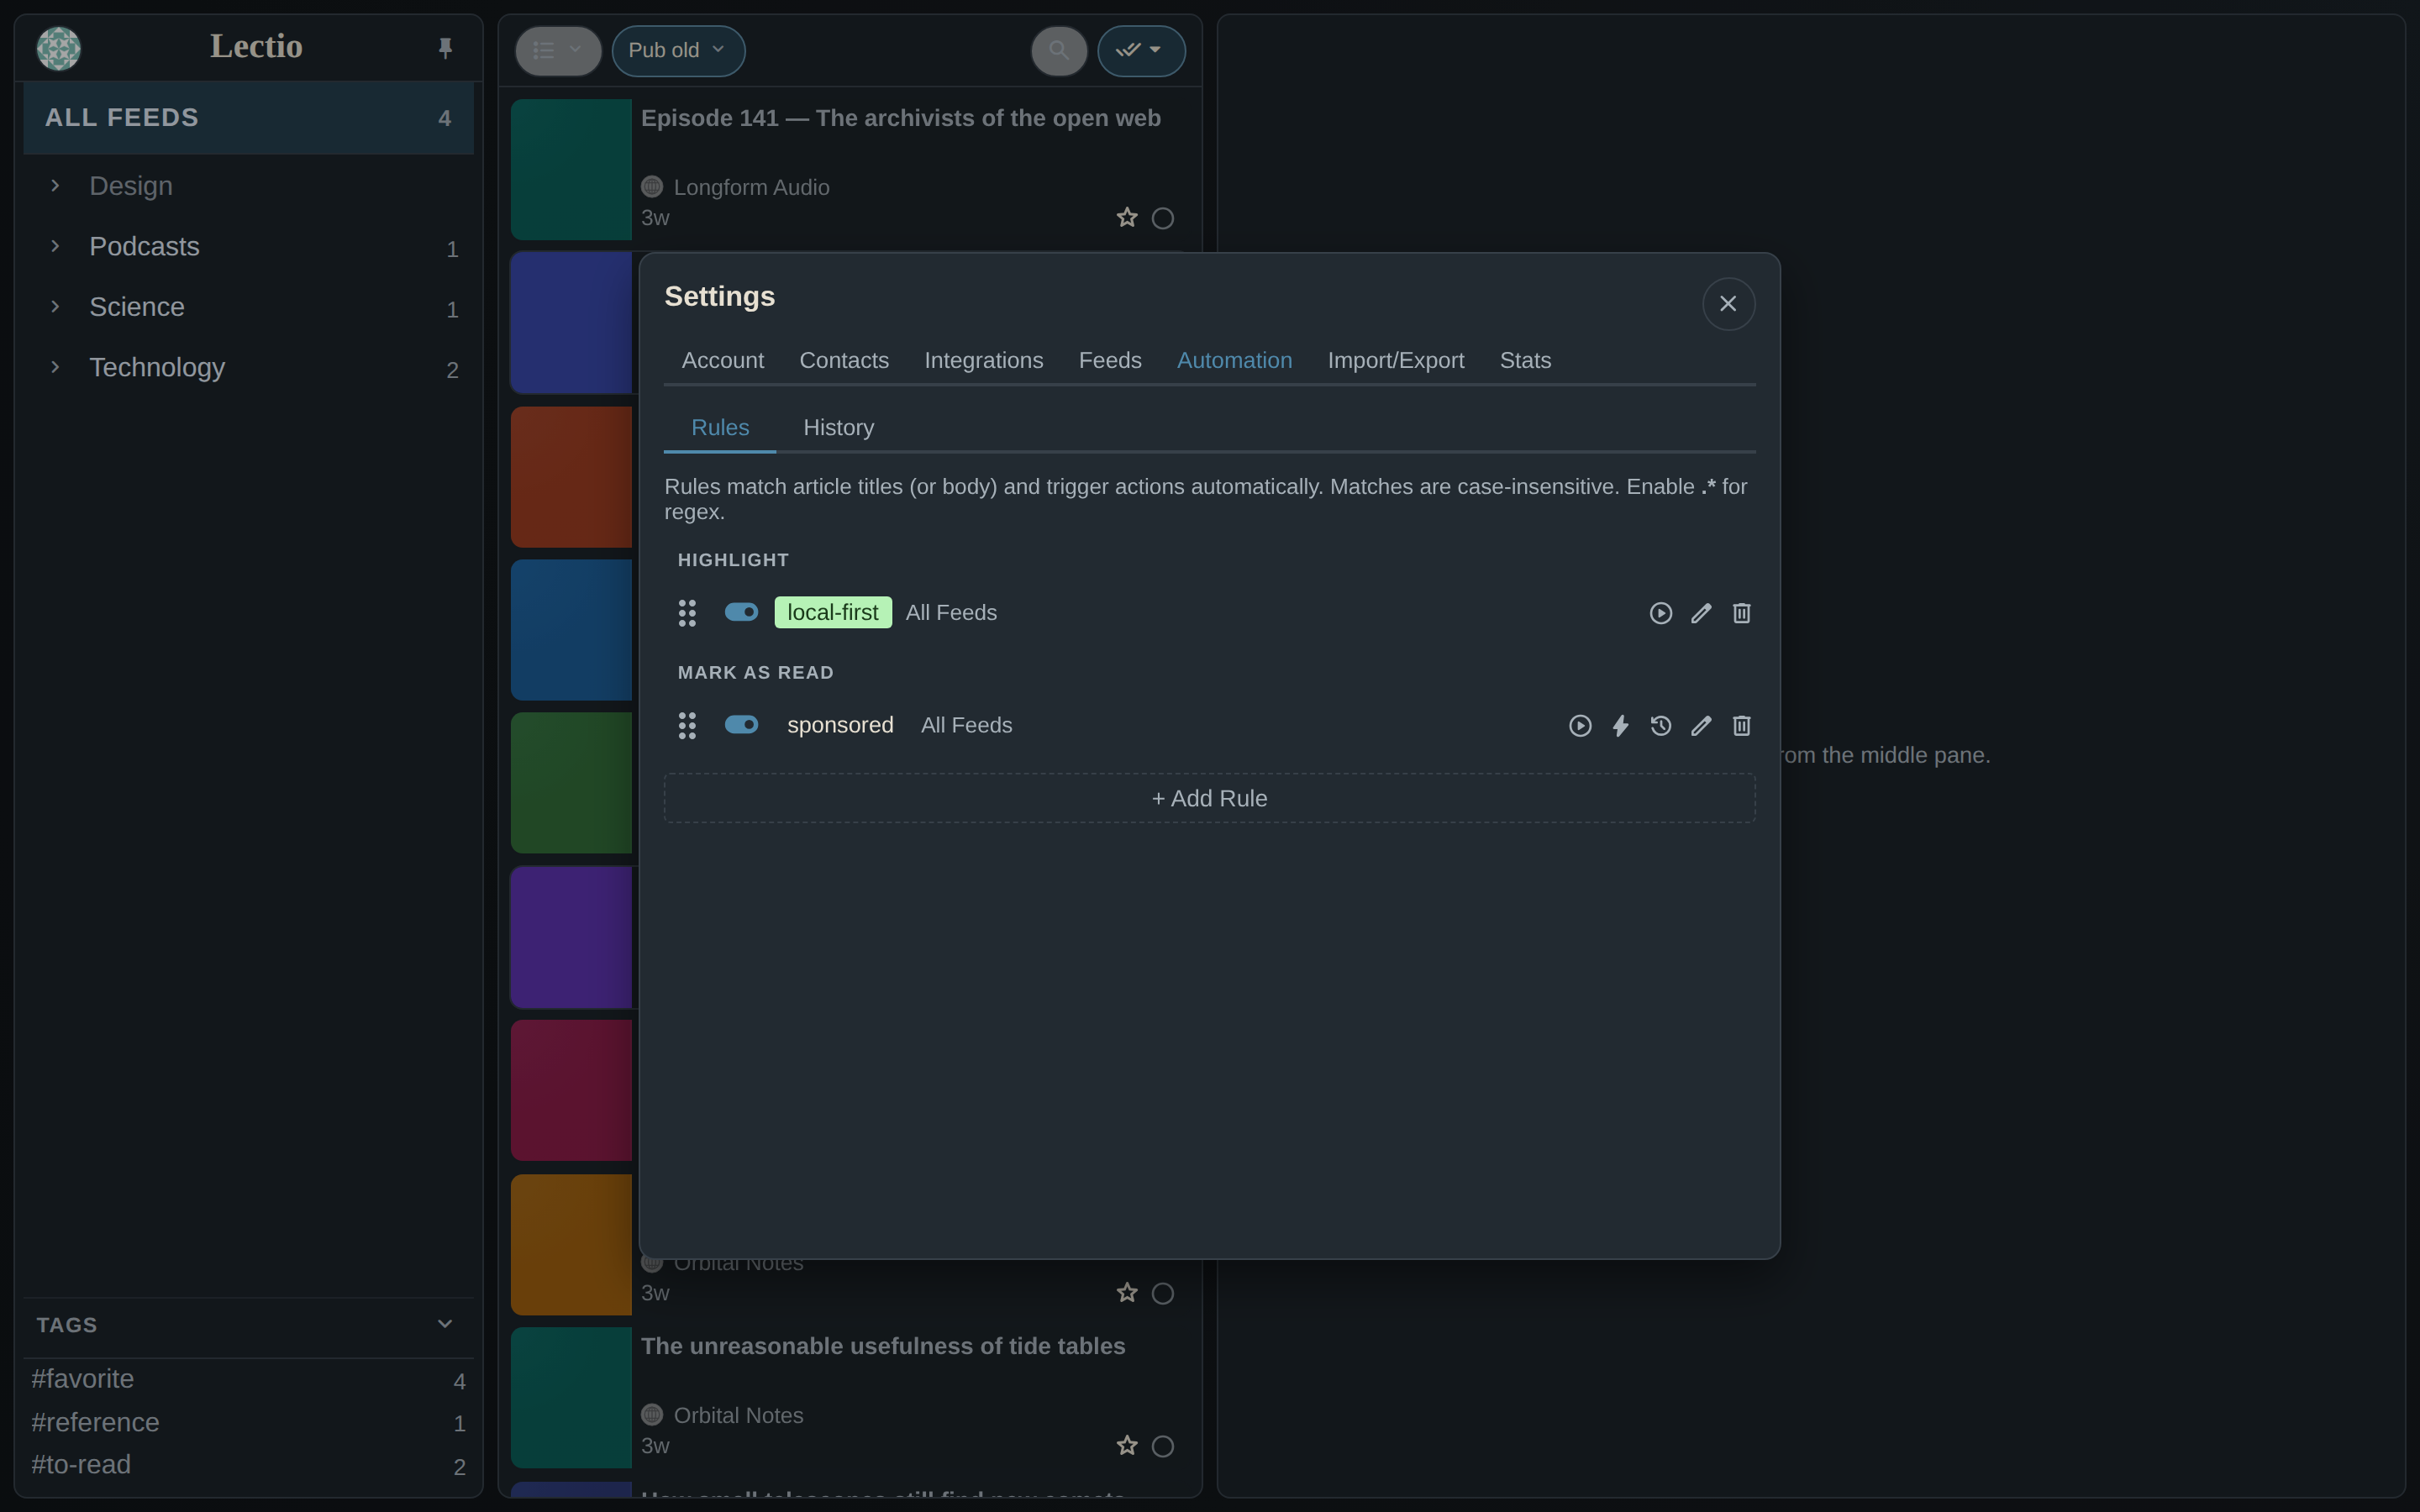This screenshot has height=1512, width=2420.
Task: Click the Podcasts folder label
Action: point(144,246)
